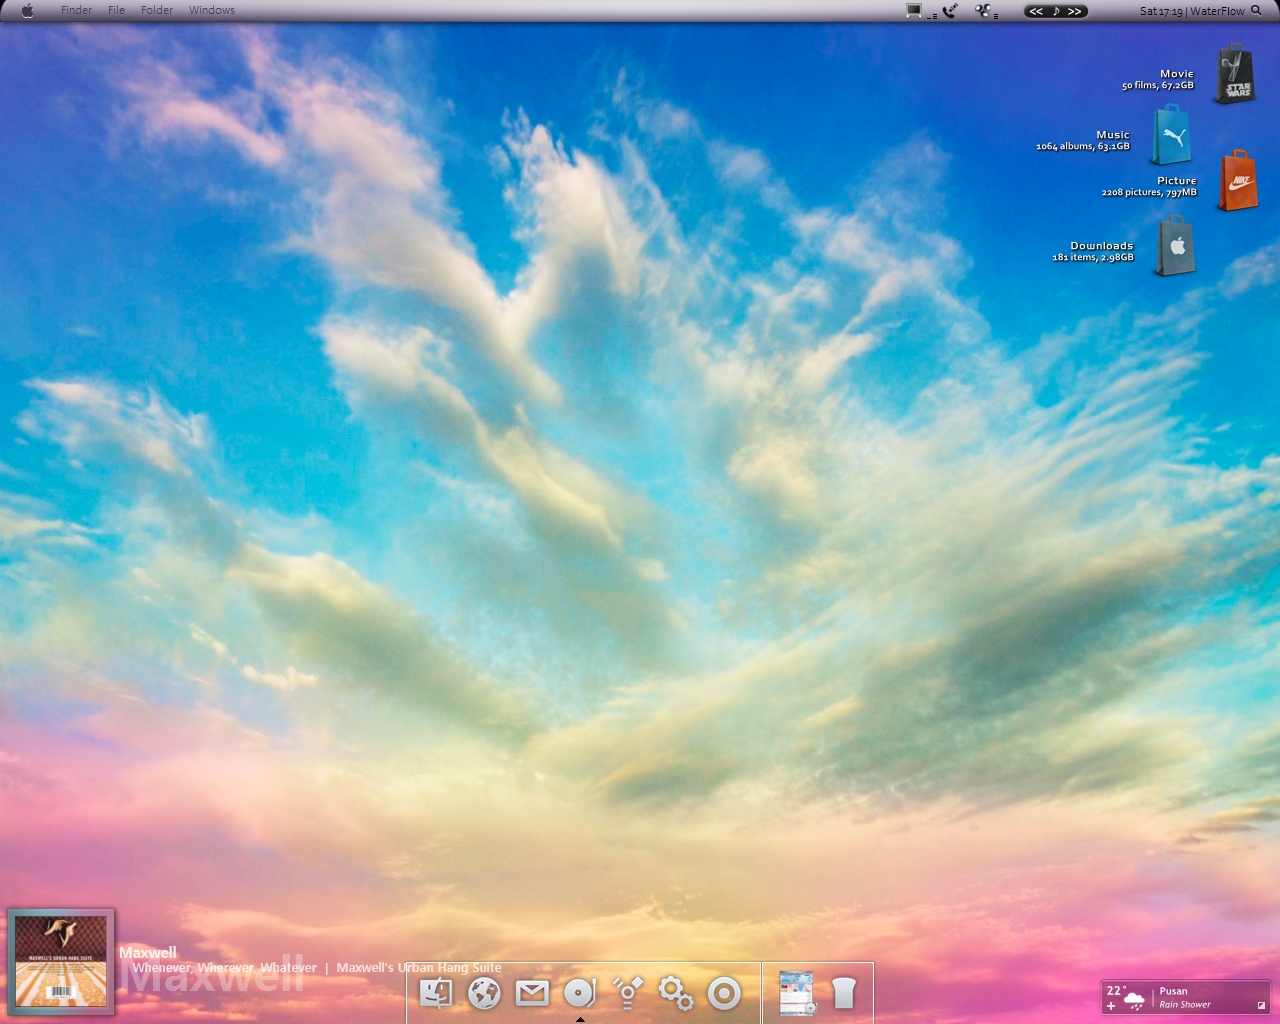
Task: Click the plus button on weather widget
Action: 1110,1006
